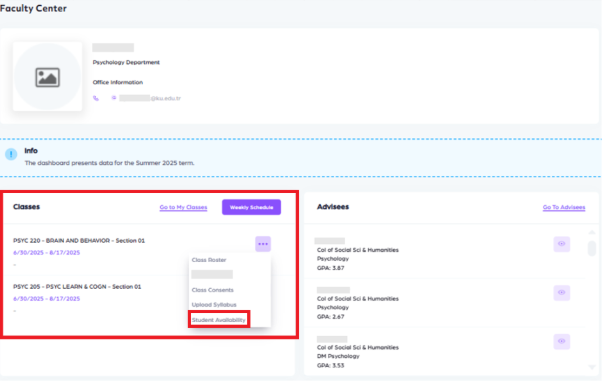603x382 pixels.
Task: View the advisee with GPA 3.87
Action: pyautogui.click(x=561, y=244)
